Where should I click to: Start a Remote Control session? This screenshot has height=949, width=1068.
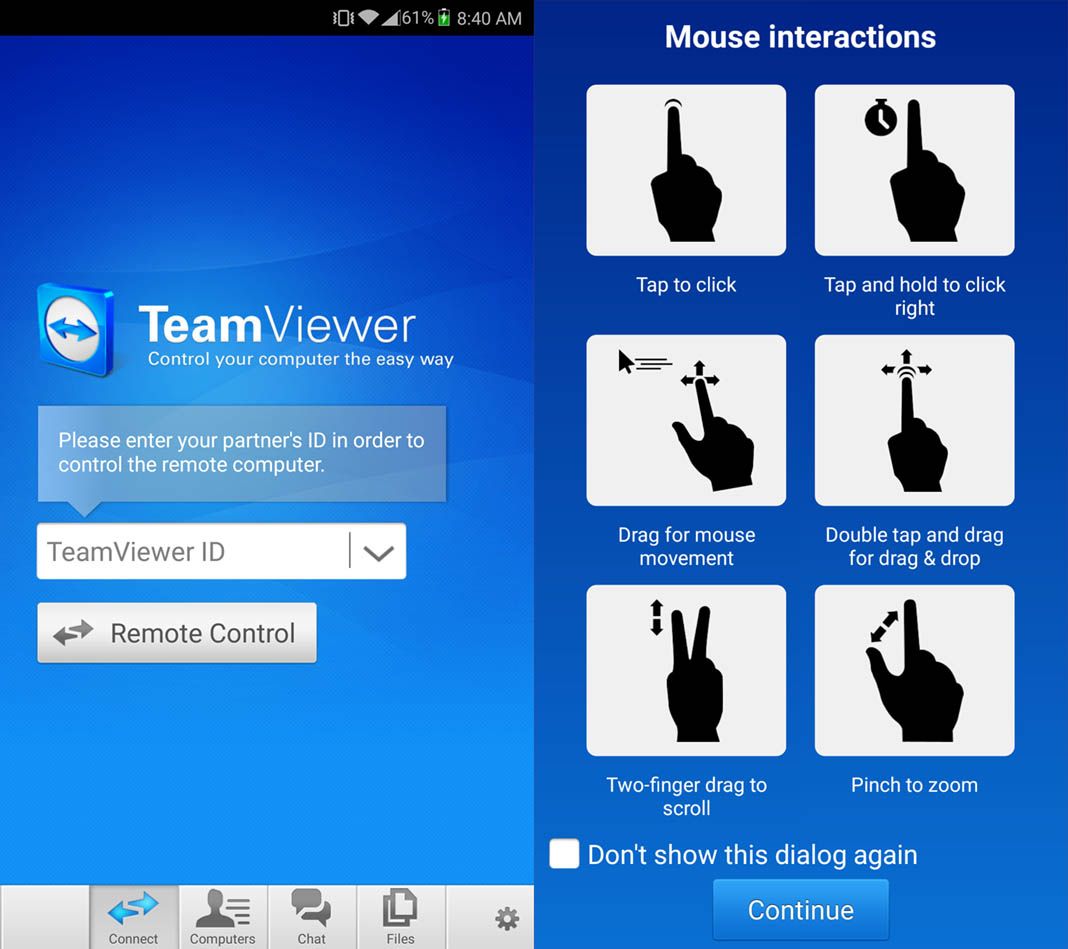pyautogui.click(x=177, y=633)
